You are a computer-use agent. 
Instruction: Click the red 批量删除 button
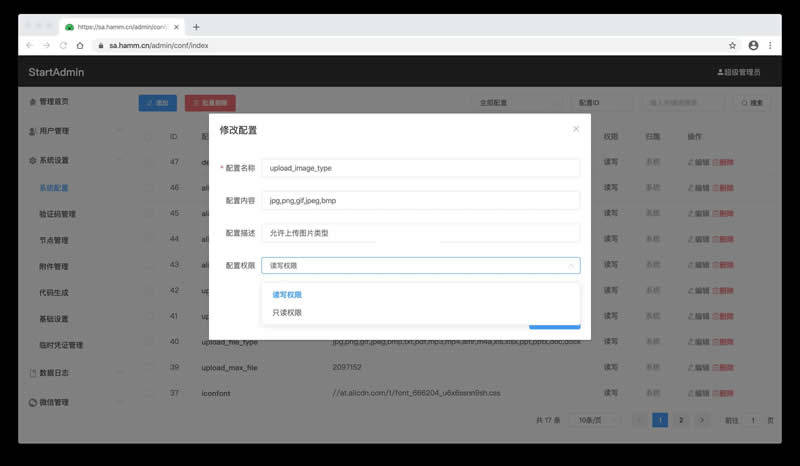[x=210, y=103]
